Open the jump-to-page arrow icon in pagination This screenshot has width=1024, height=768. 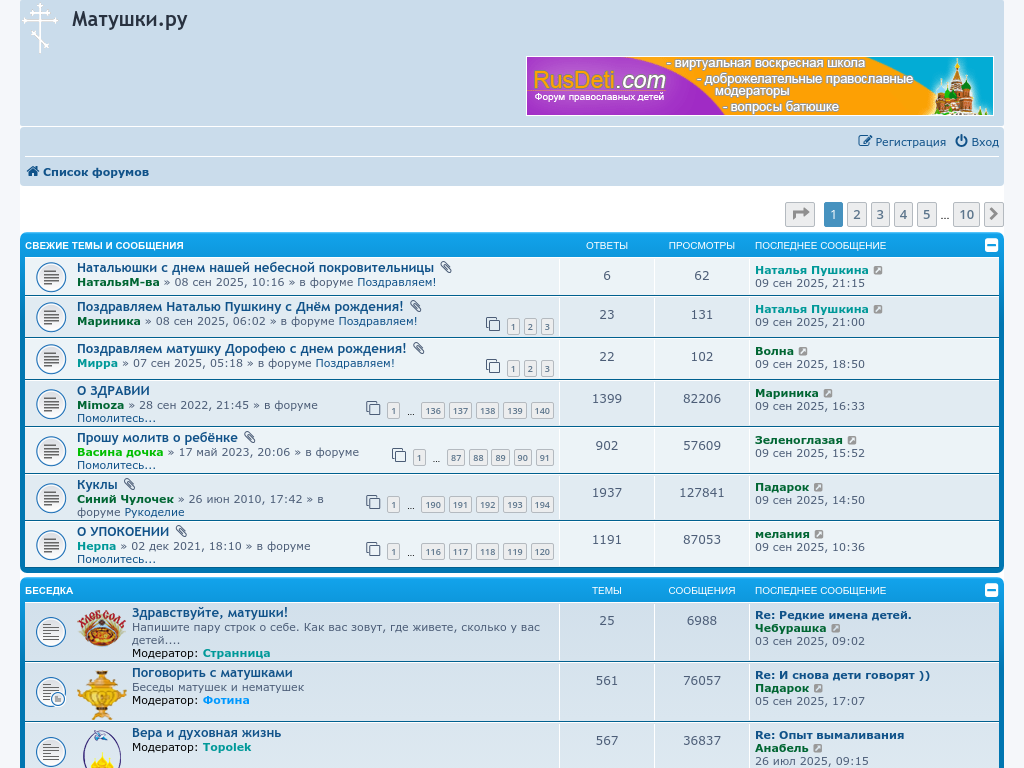800,214
